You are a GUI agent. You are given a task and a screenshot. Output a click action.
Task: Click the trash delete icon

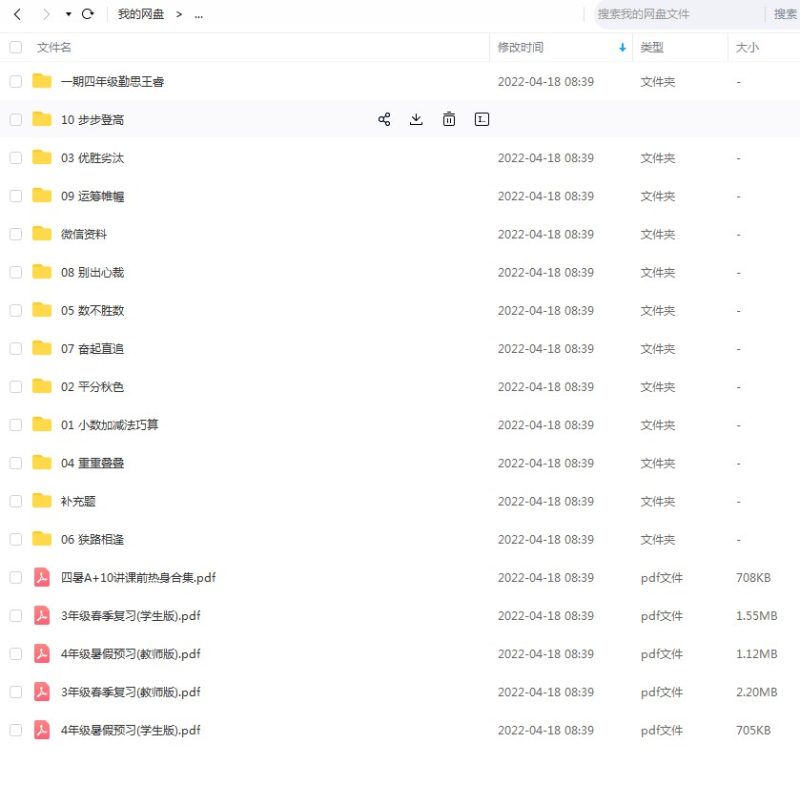pos(449,119)
